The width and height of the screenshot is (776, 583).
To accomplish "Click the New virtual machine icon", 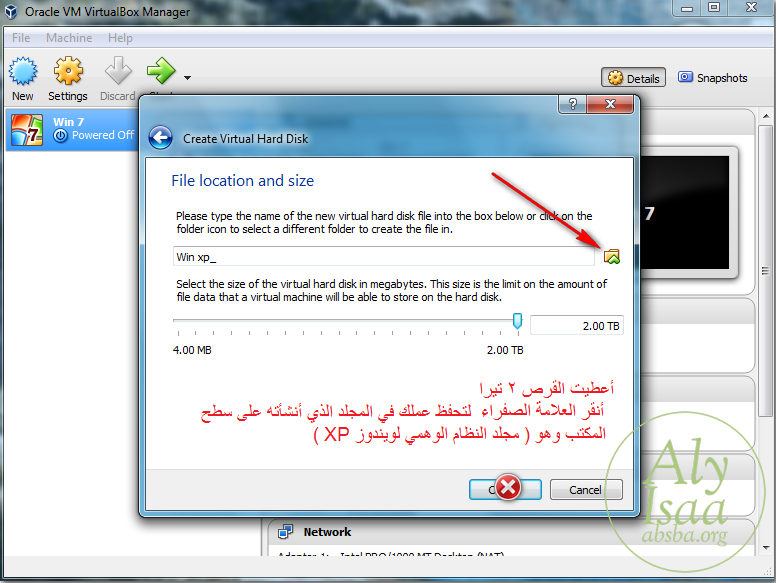I will 23,71.
